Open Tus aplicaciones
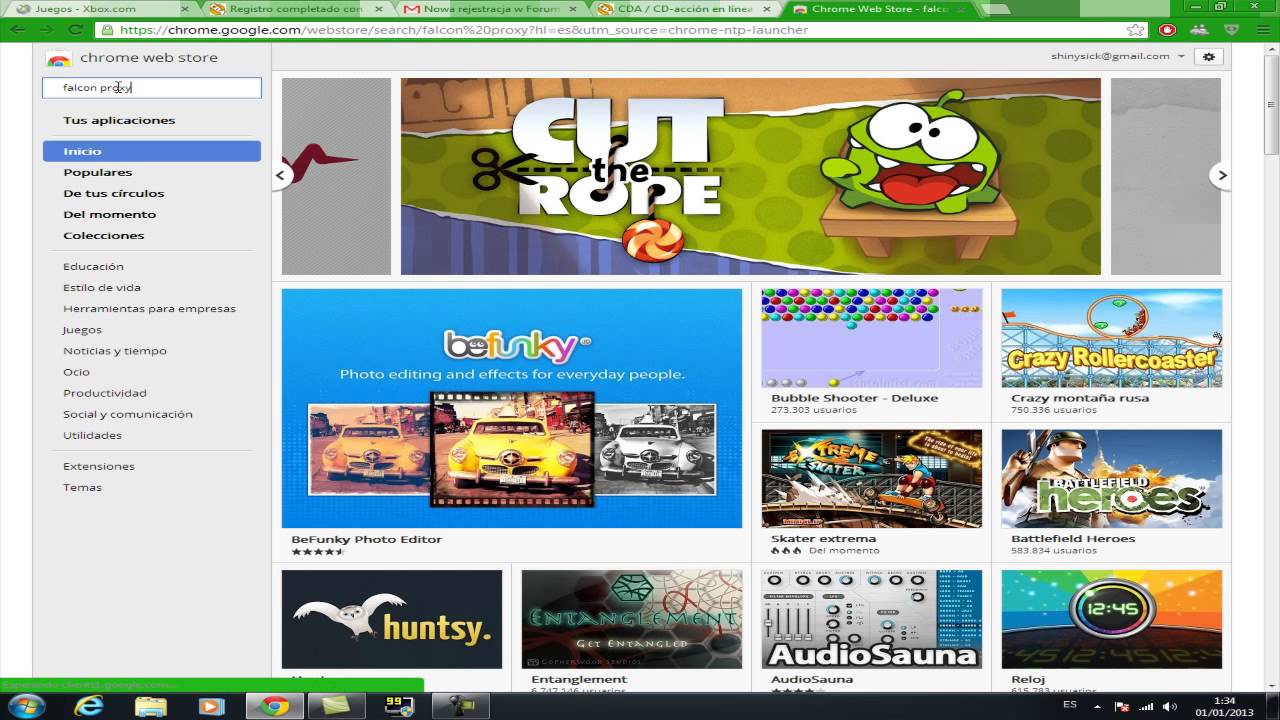Viewport: 1280px width, 720px height. pos(119,120)
